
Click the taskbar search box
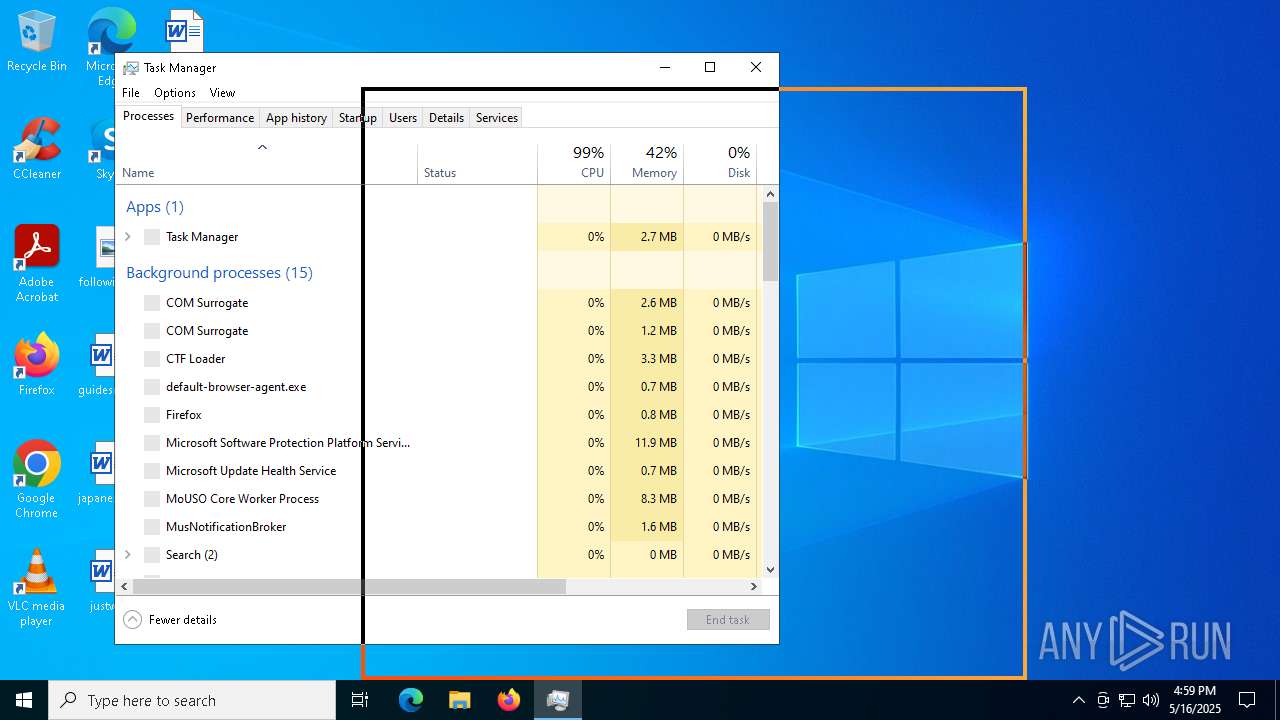[192, 700]
